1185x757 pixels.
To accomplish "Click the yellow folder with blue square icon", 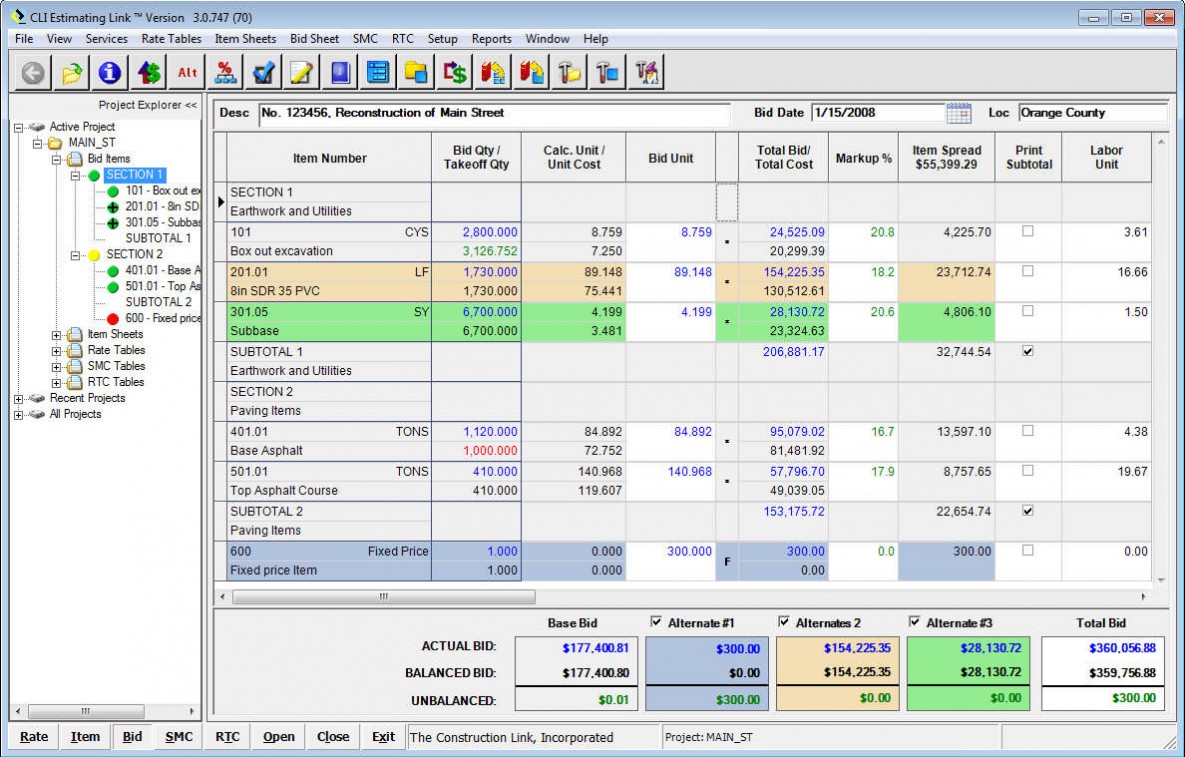I will (416, 73).
